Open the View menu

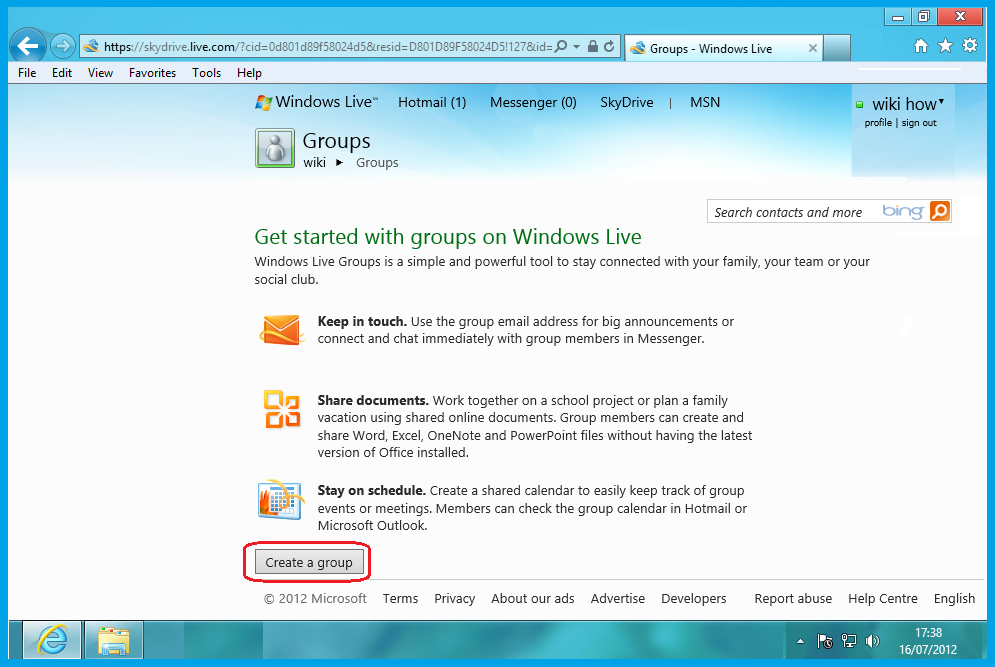pos(100,73)
